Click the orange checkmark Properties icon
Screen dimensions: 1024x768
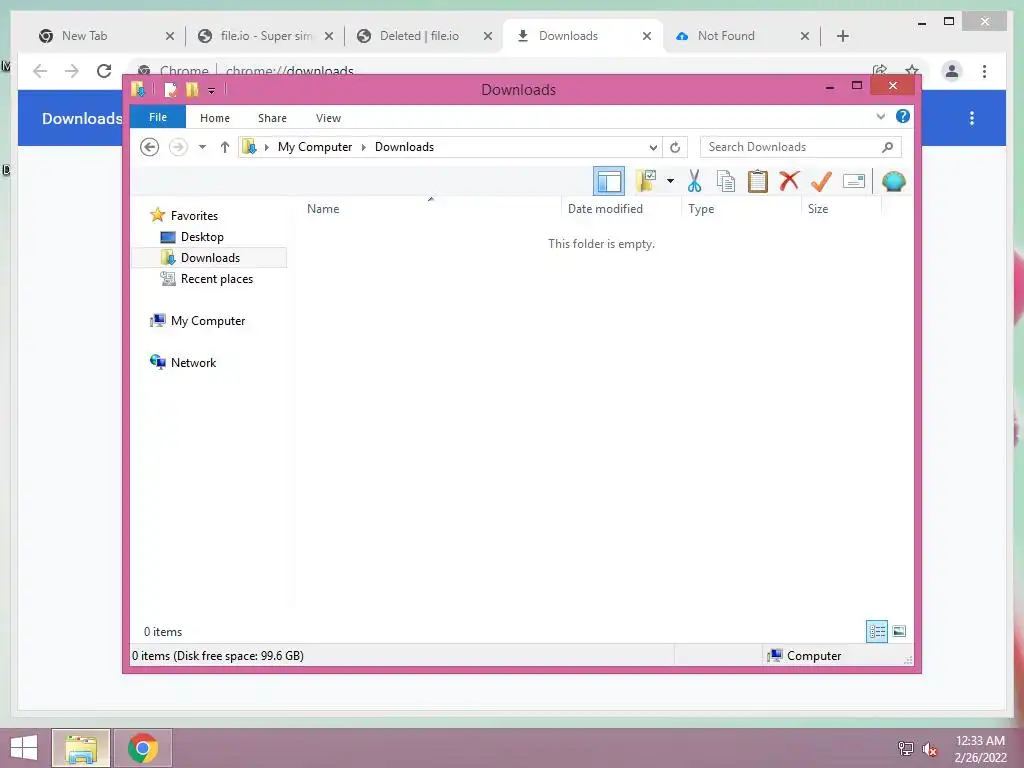point(821,181)
